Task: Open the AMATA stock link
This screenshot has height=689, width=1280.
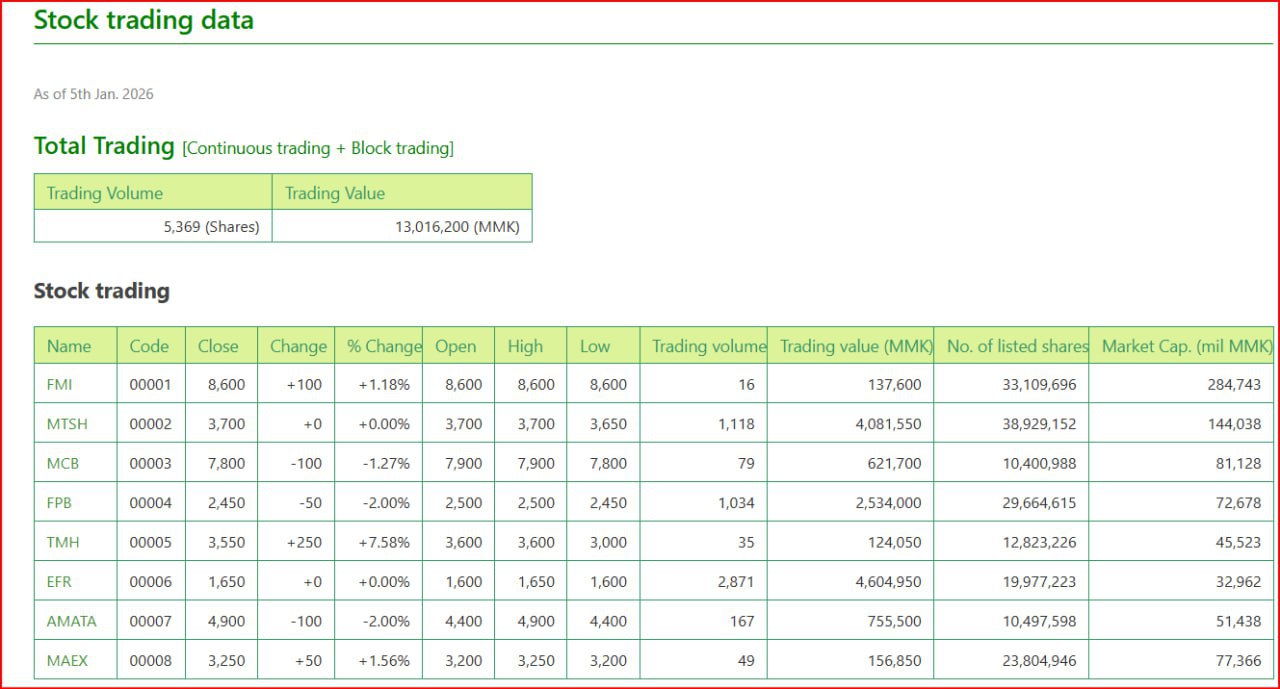Action: coord(72,621)
